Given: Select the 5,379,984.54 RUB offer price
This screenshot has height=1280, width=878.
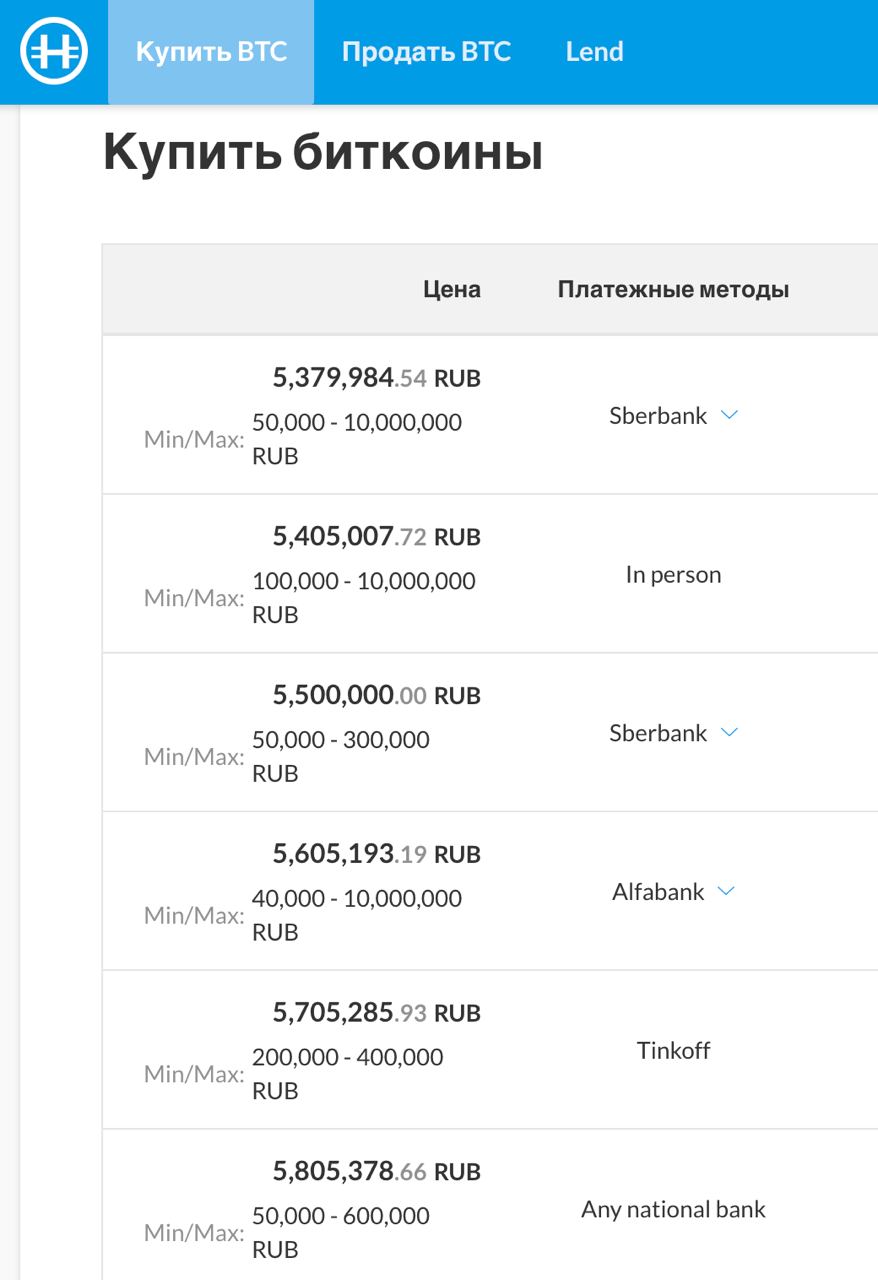Looking at the screenshot, I should 377,378.
